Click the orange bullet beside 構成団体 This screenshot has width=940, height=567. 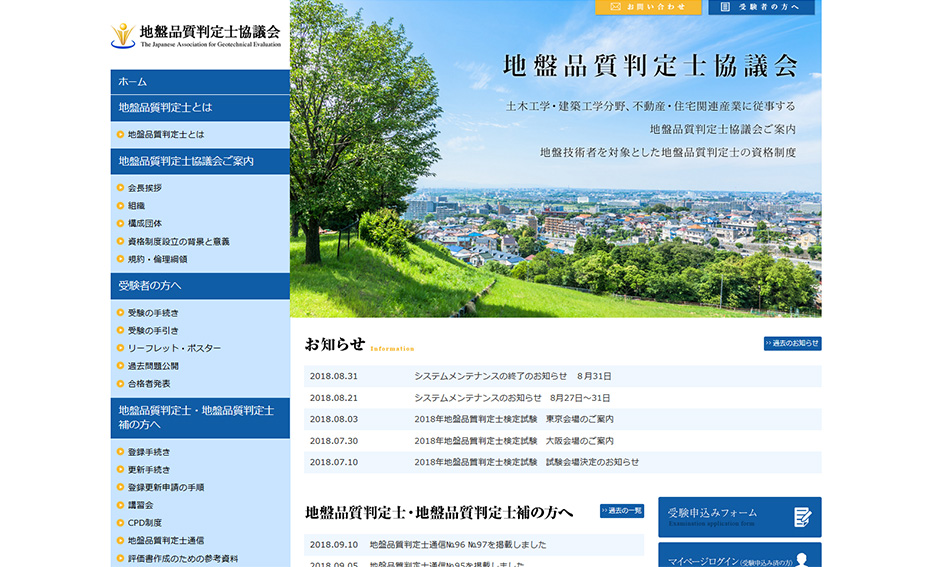(x=120, y=223)
